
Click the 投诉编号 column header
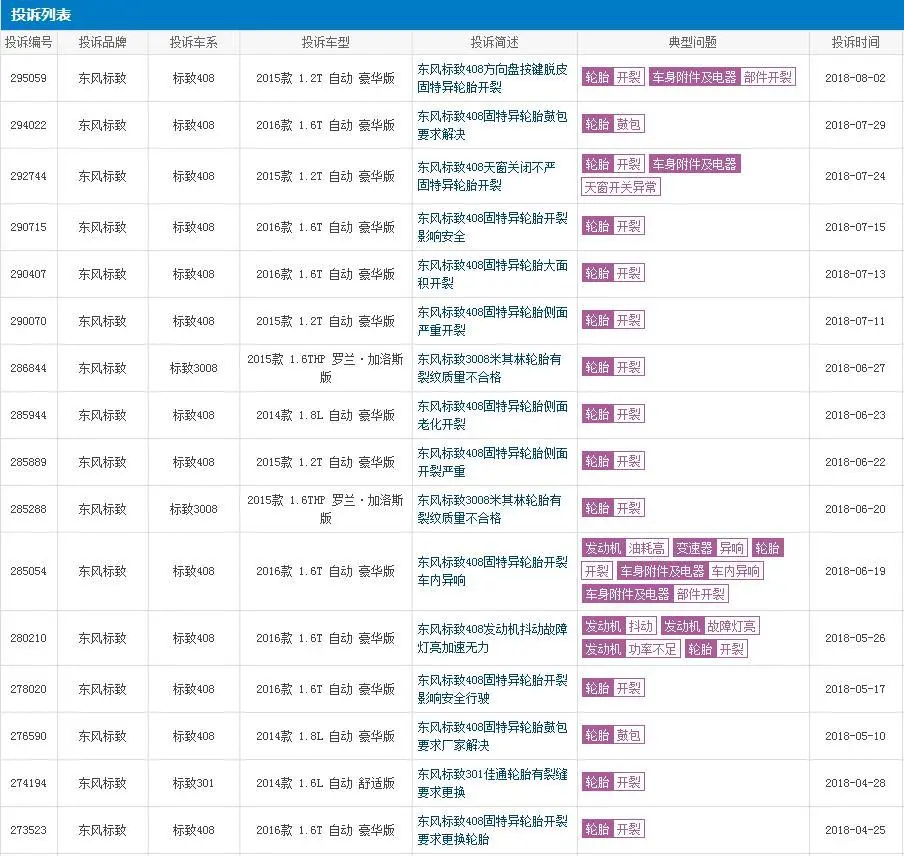click(29, 42)
